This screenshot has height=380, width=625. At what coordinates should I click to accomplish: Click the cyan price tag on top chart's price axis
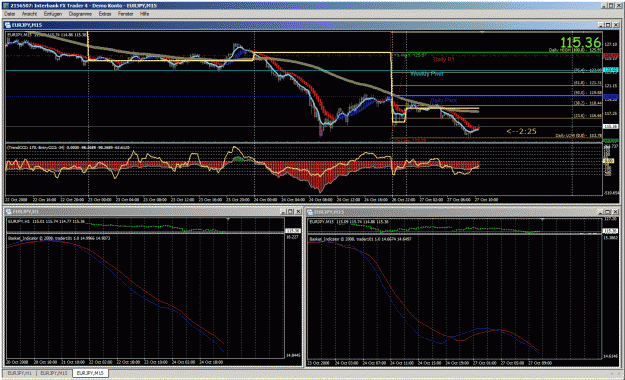(611, 70)
